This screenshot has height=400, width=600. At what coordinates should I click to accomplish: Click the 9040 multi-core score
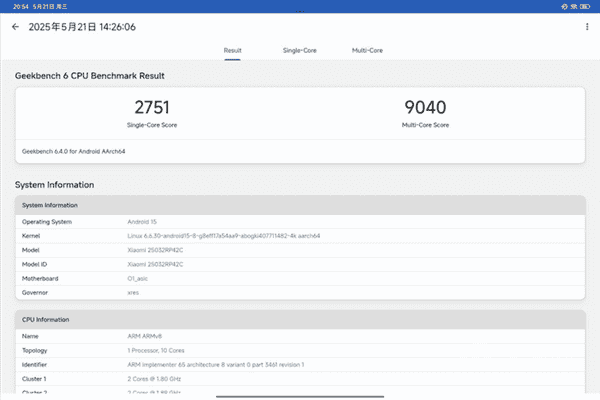[x=425, y=107]
